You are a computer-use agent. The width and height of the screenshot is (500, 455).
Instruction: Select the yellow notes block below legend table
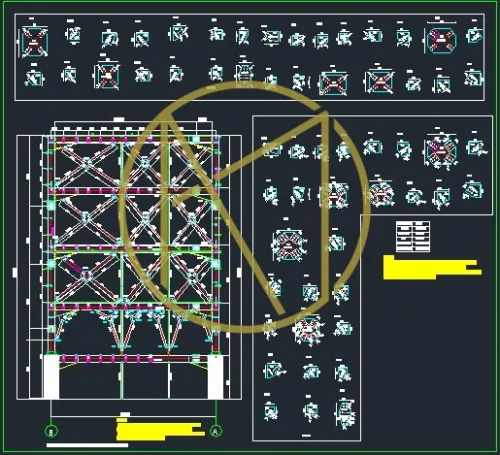[432, 267]
